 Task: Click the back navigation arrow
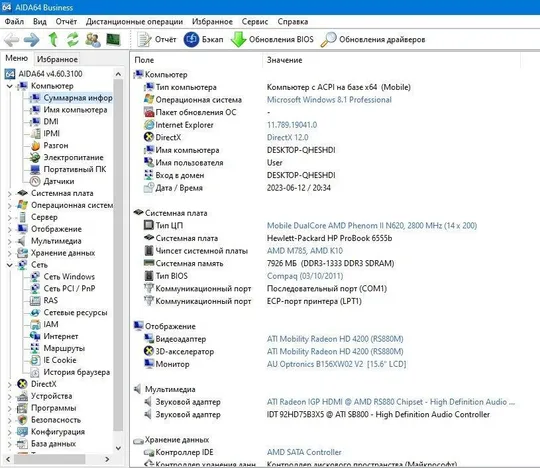(x=11, y=40)
